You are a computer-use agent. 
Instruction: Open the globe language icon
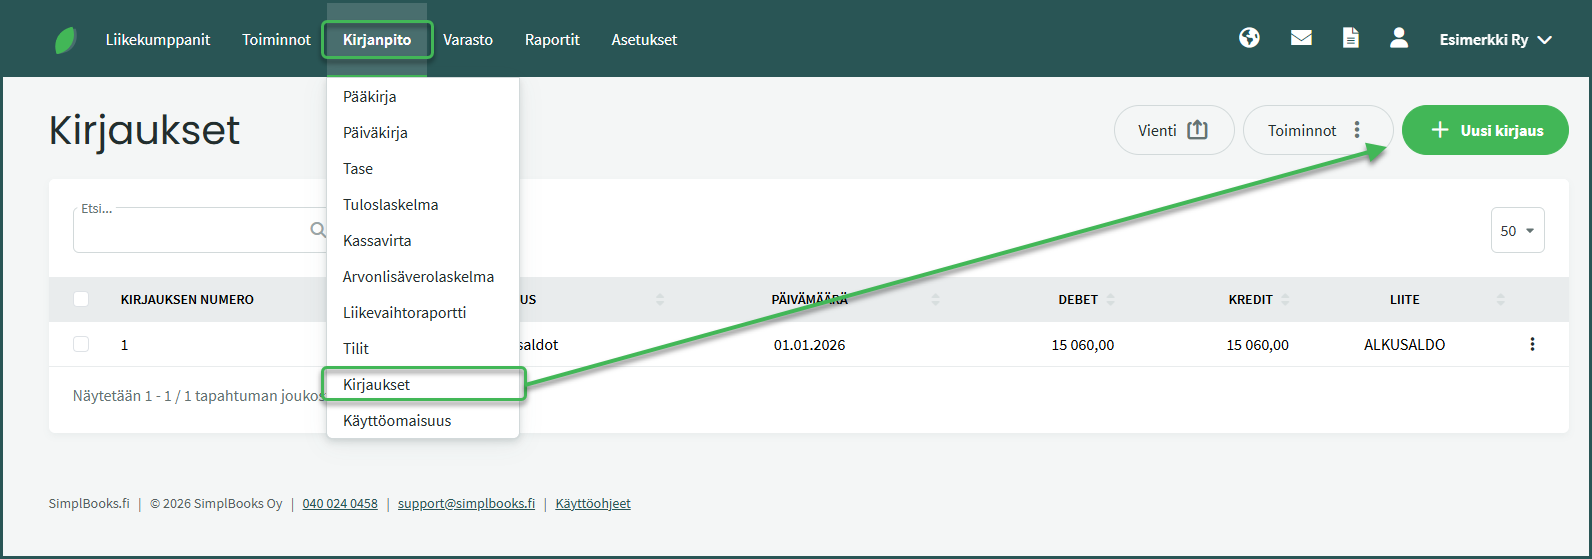(1249, 38)
